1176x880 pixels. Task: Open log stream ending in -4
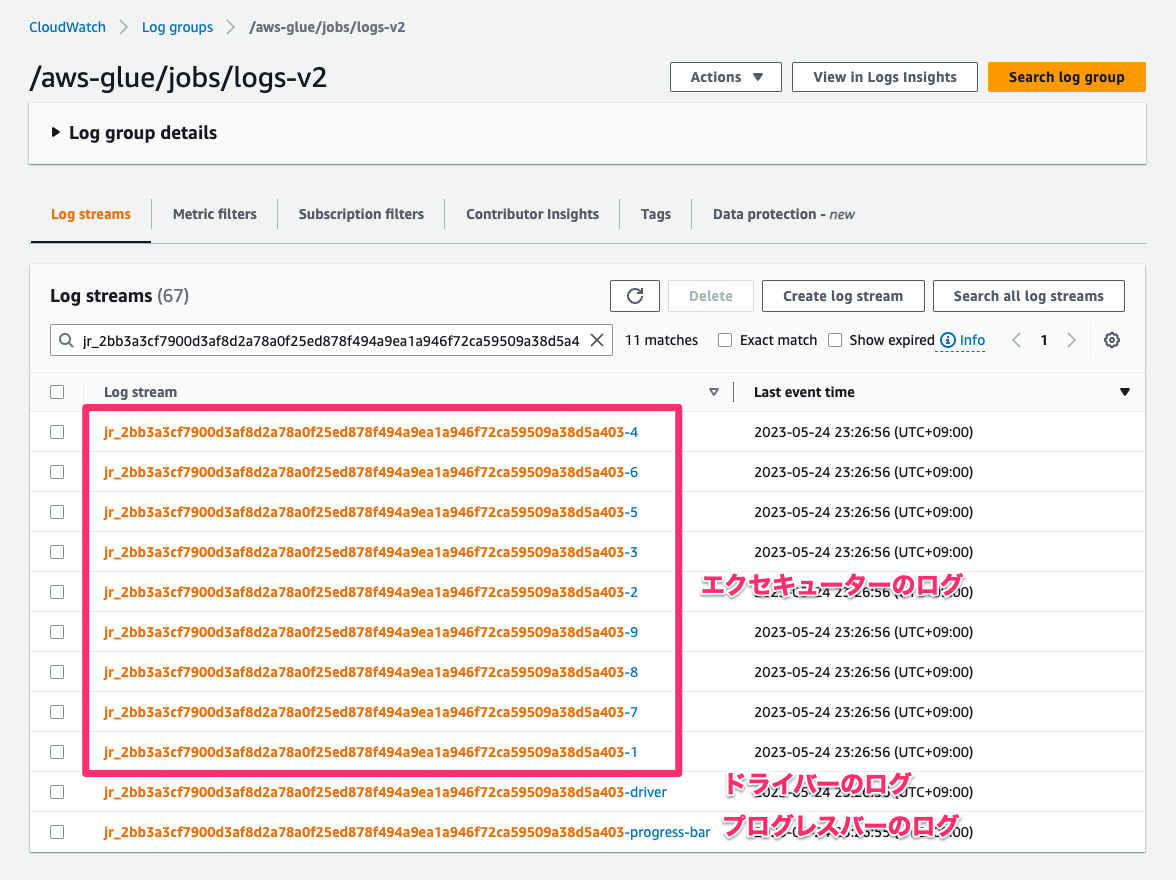pos(370,432)
